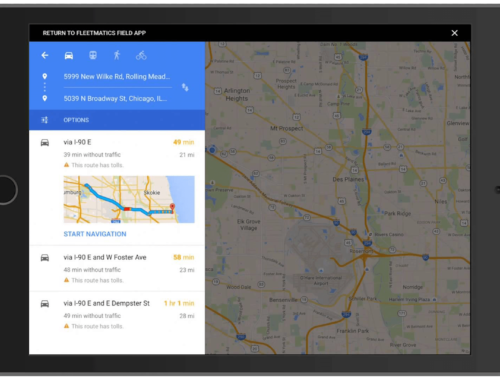
Task: Click the 23 mi distance
Action: [187, 270]
